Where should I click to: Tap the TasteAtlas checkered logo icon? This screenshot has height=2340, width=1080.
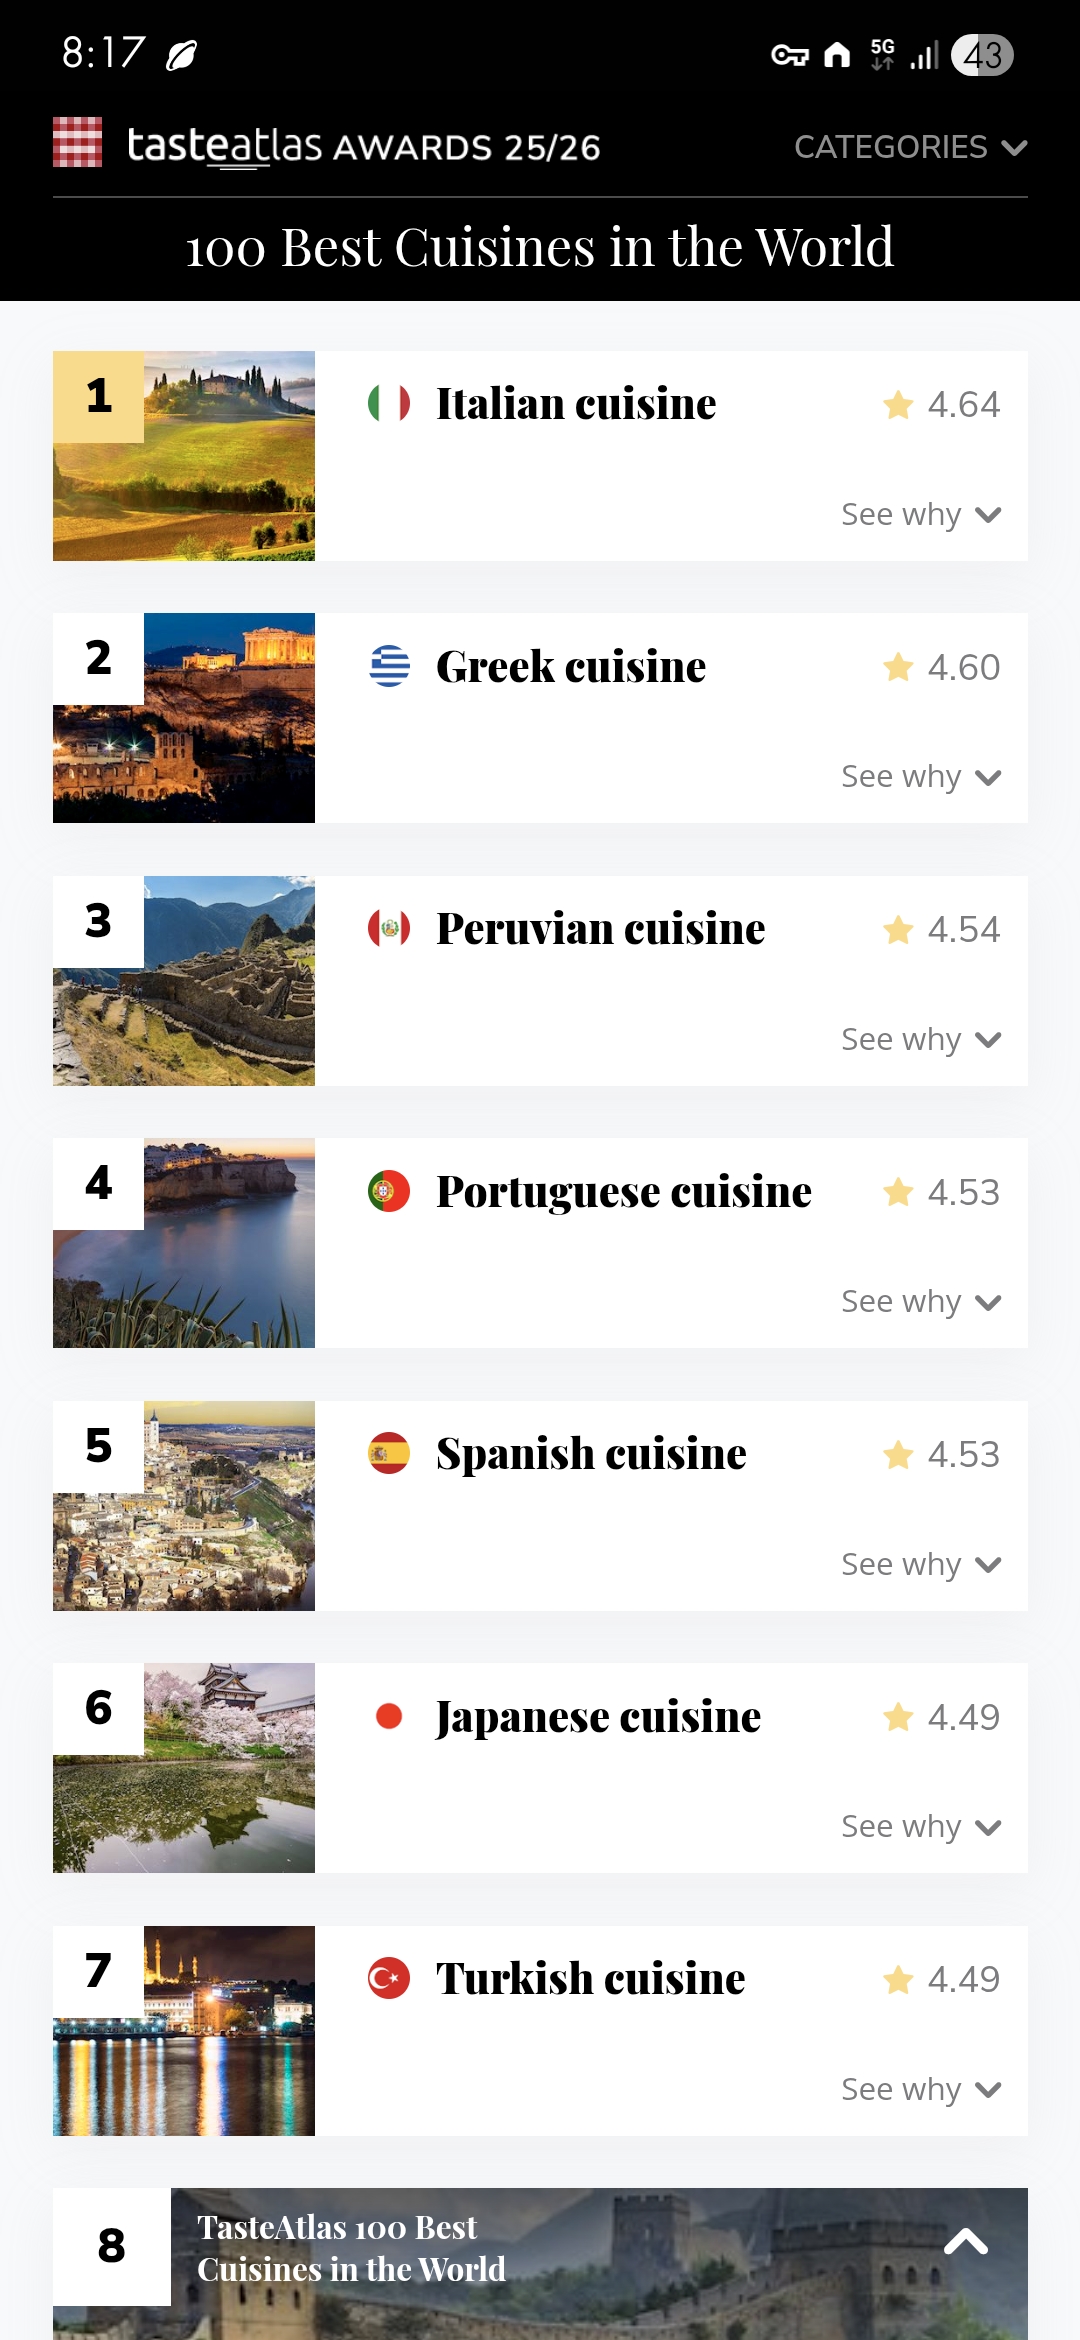coord(77,142)
